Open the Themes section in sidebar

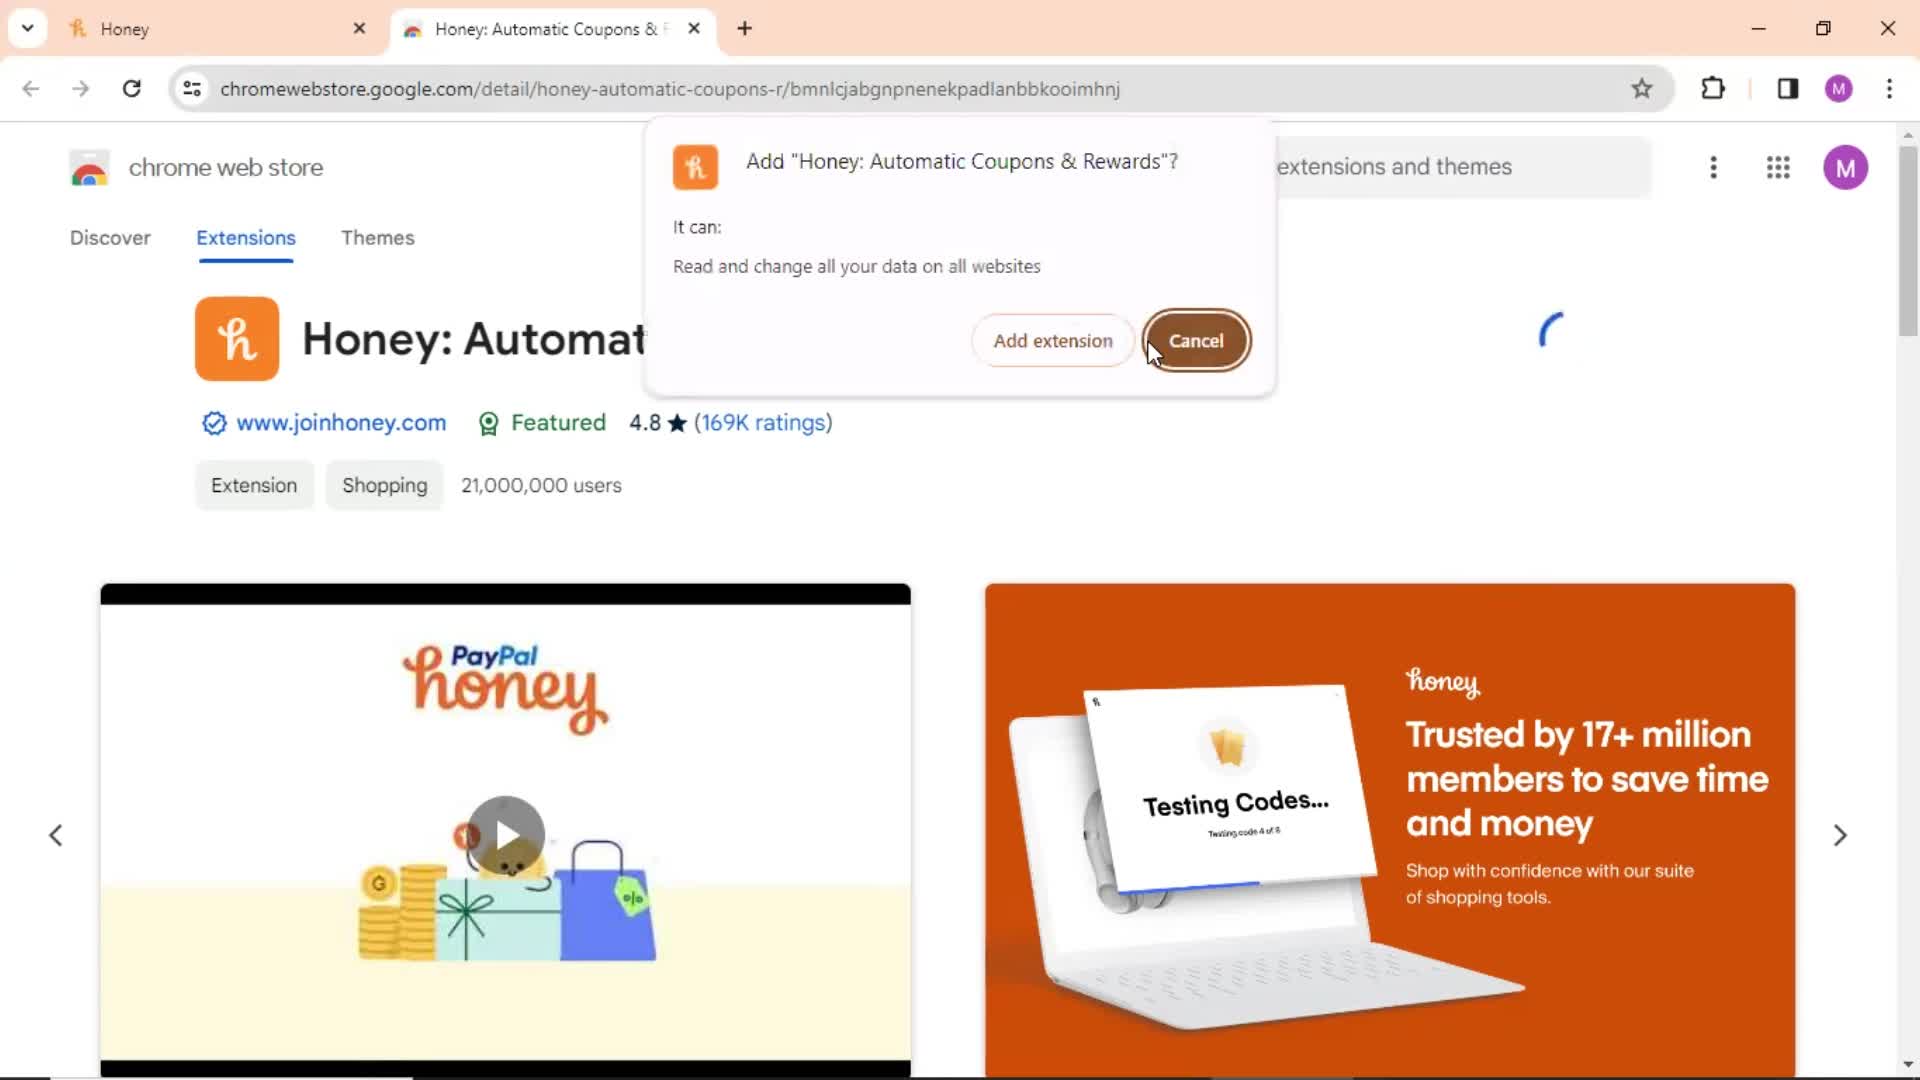point(378,237)
